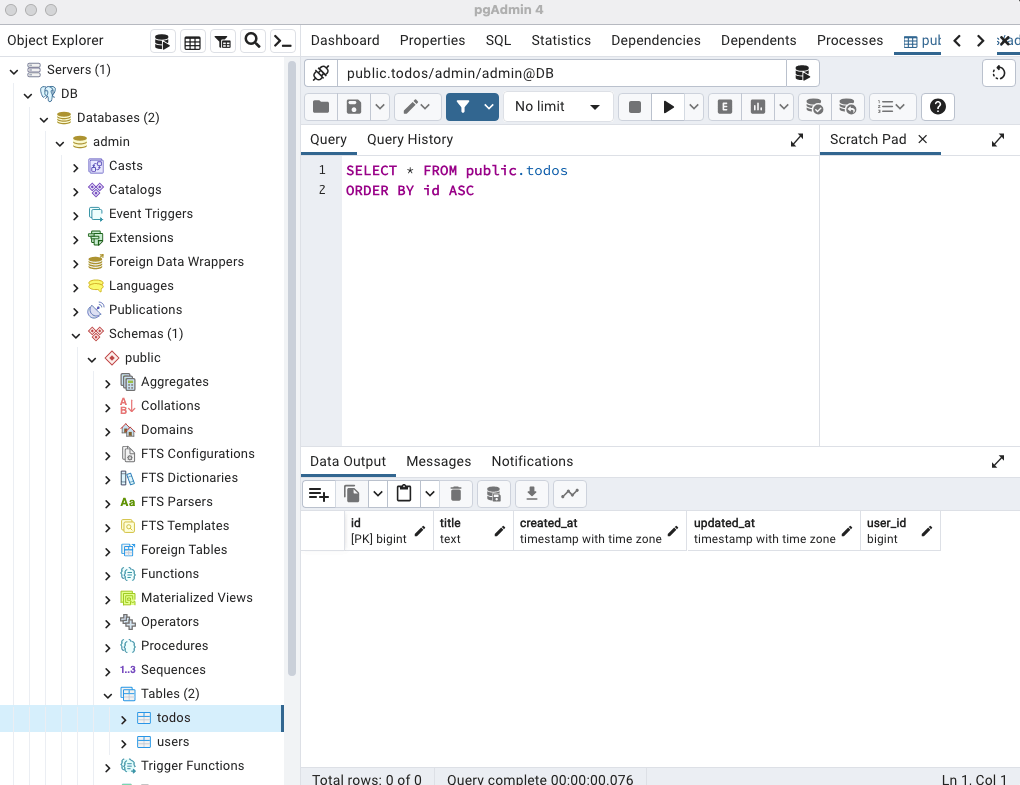Click the title column edit pencil
Viewport: 1020px width, 785px height.
point(500,531)
